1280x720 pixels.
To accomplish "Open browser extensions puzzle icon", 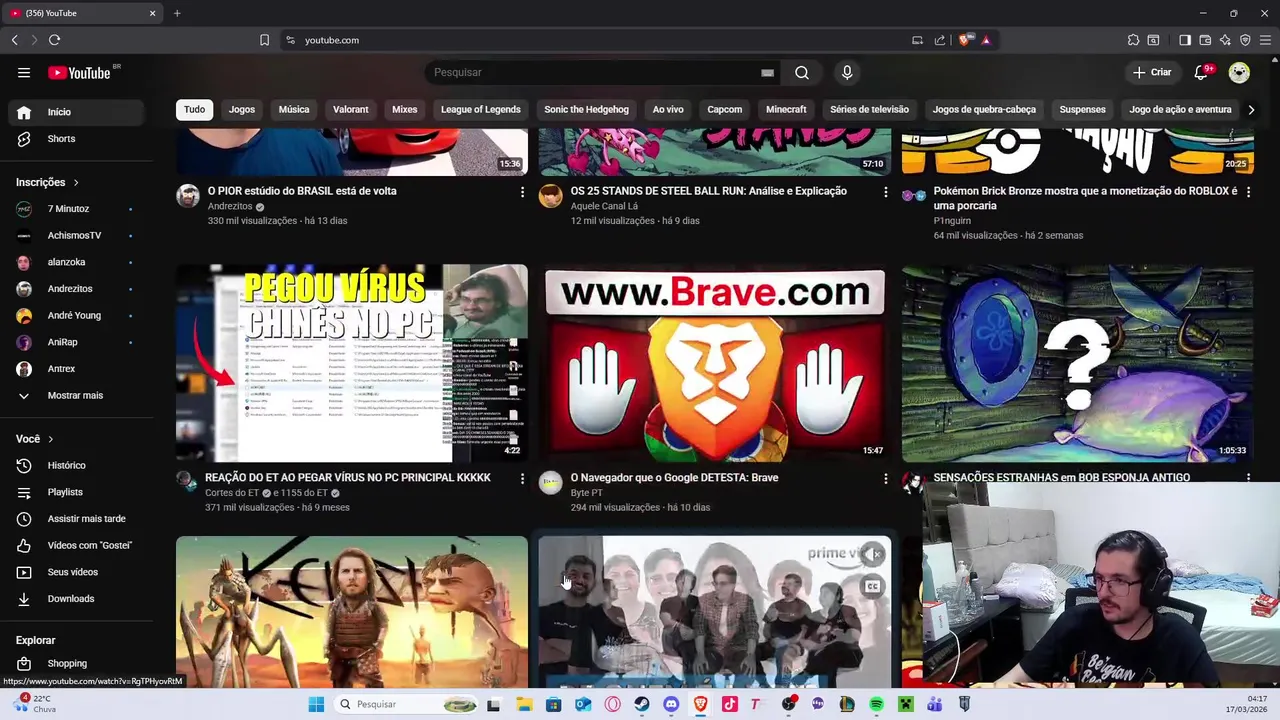I will coord(1133,40).
